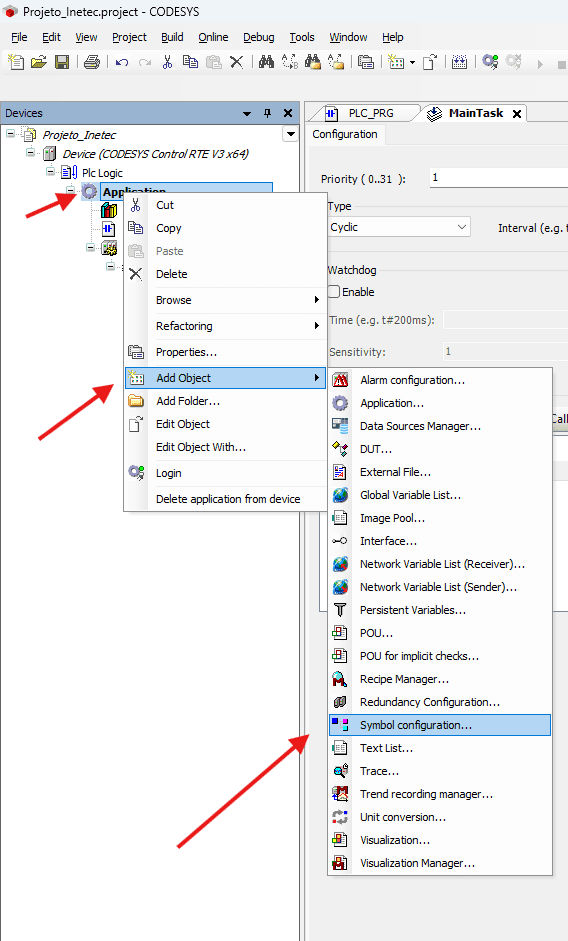Select the Configuration tab

pos(345,134)
